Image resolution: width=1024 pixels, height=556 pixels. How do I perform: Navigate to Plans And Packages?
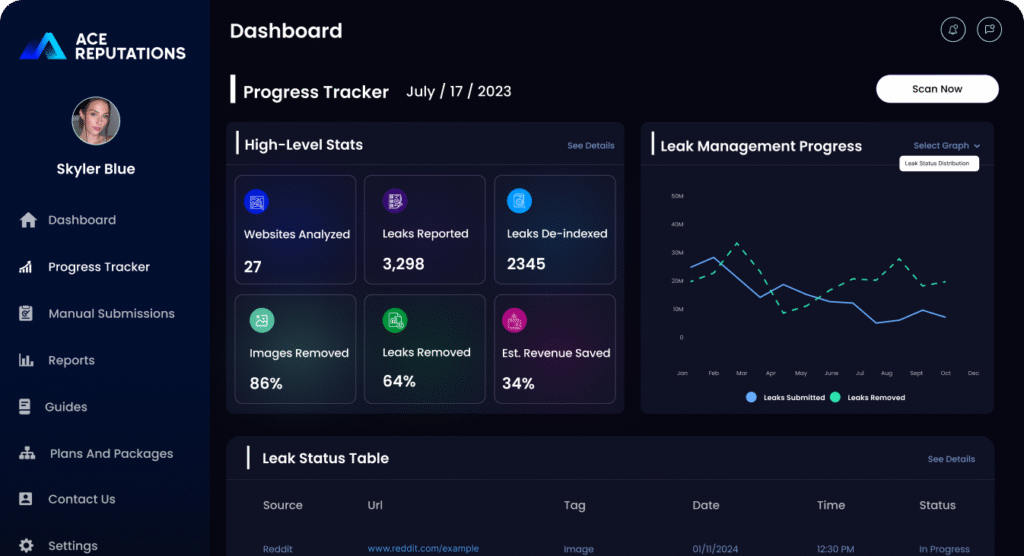[x=111, y=454]
